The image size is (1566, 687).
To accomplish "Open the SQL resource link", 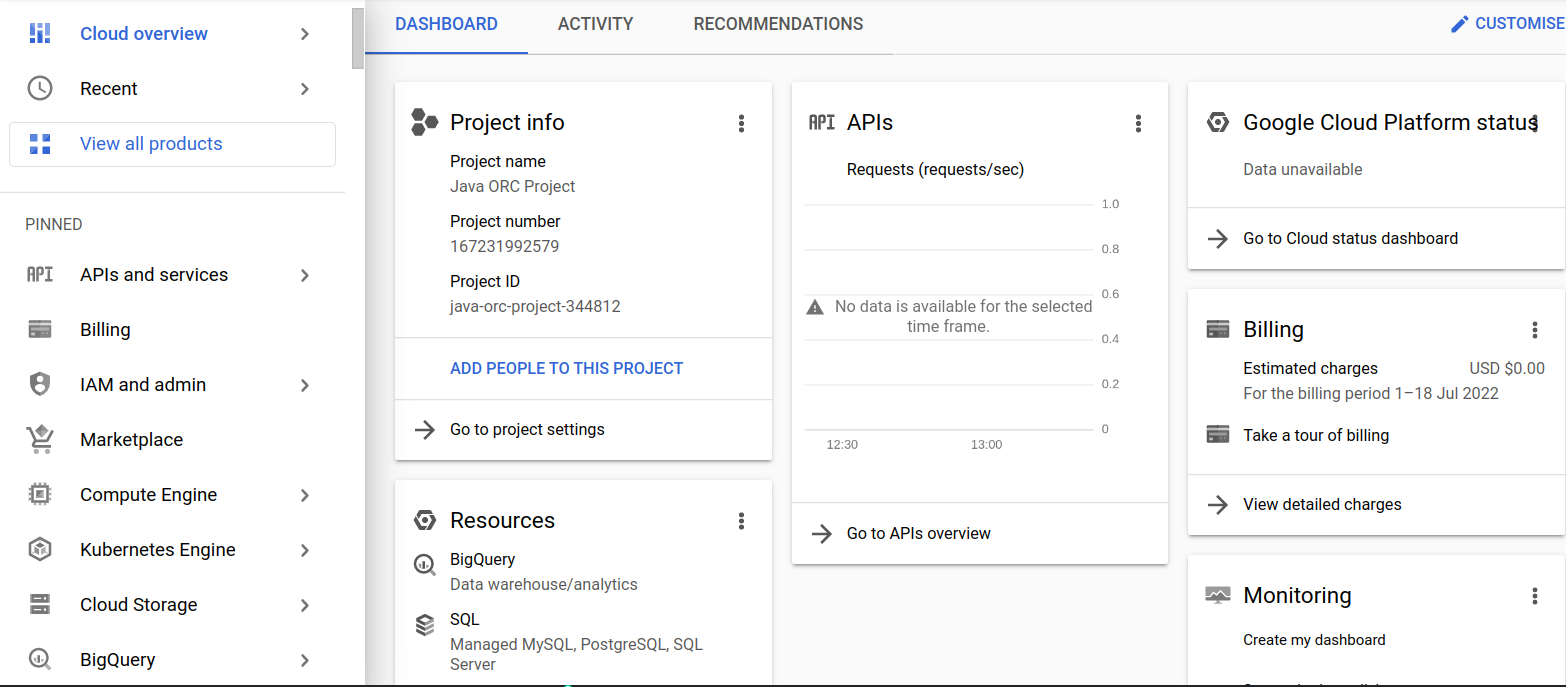I will 464,619.
